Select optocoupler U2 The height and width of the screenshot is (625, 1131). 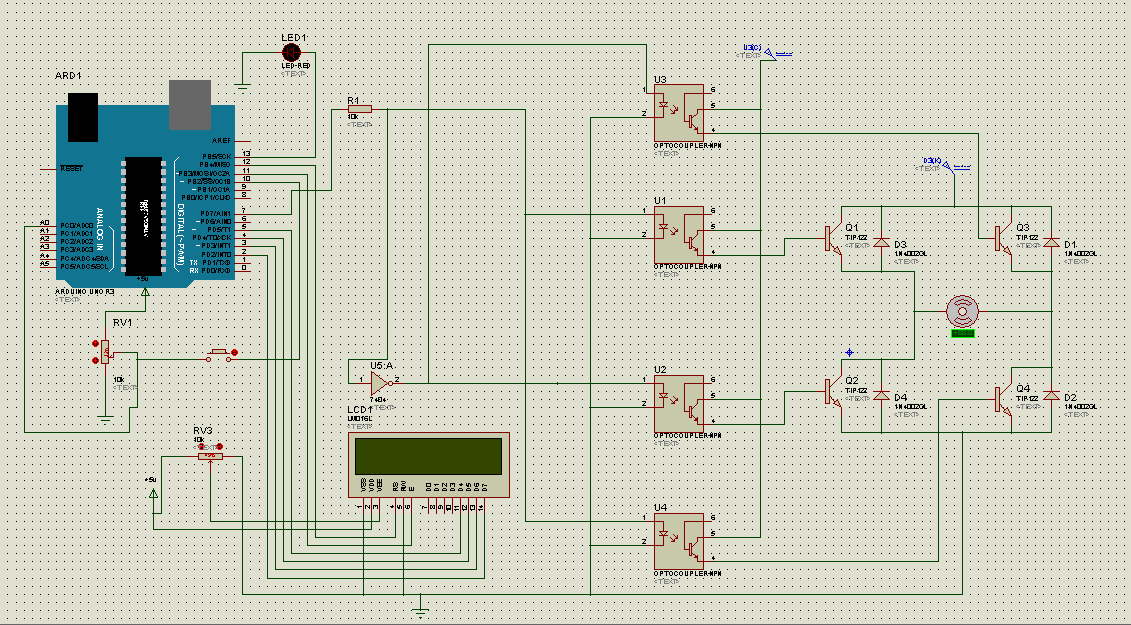tap(679, 403)
